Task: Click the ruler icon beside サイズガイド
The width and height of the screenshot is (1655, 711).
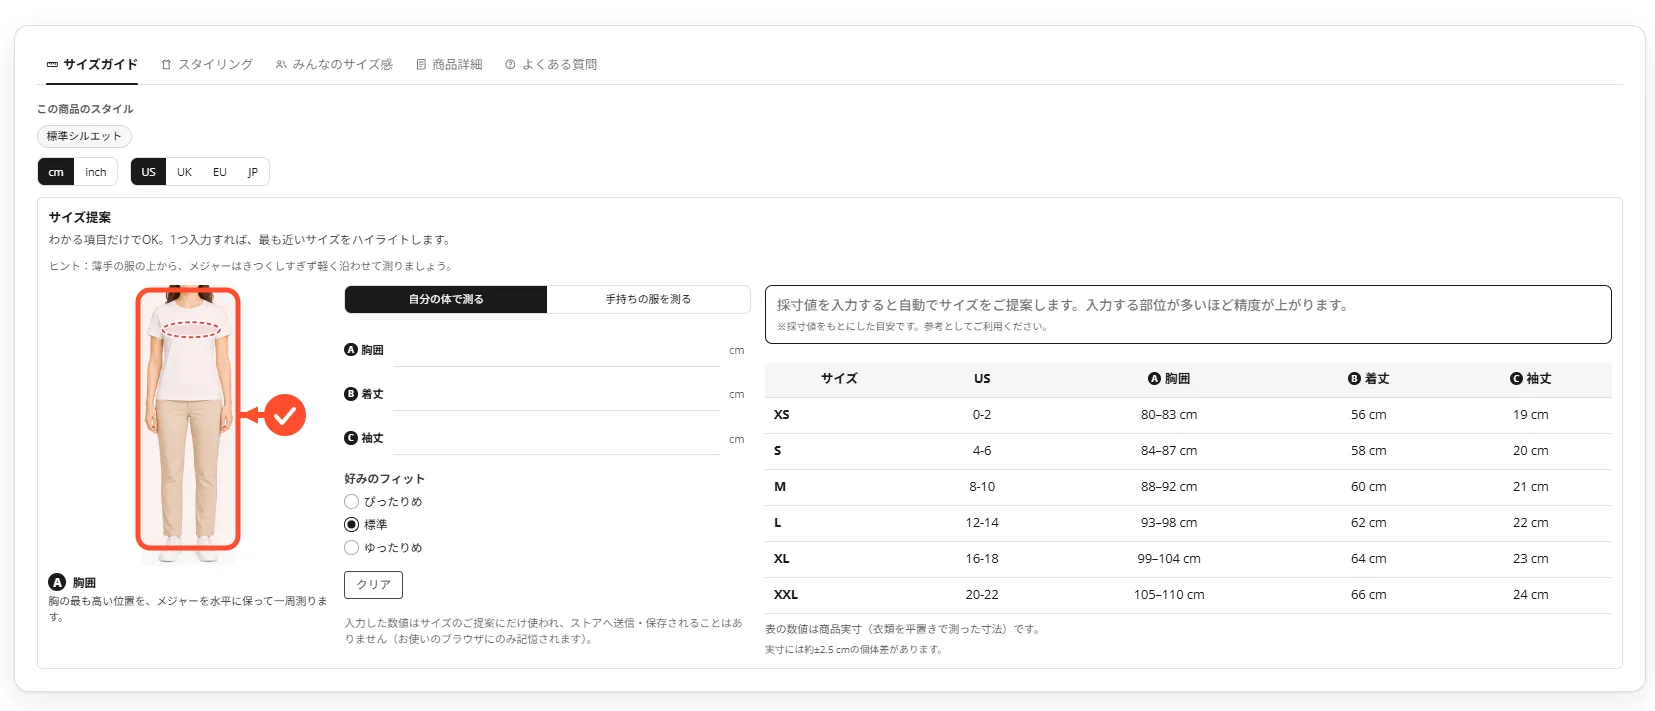Action: [x=52, y=64]
